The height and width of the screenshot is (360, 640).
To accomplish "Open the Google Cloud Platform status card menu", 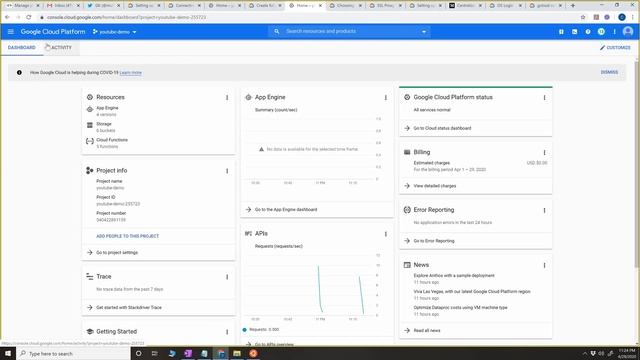I will [544, 98].
